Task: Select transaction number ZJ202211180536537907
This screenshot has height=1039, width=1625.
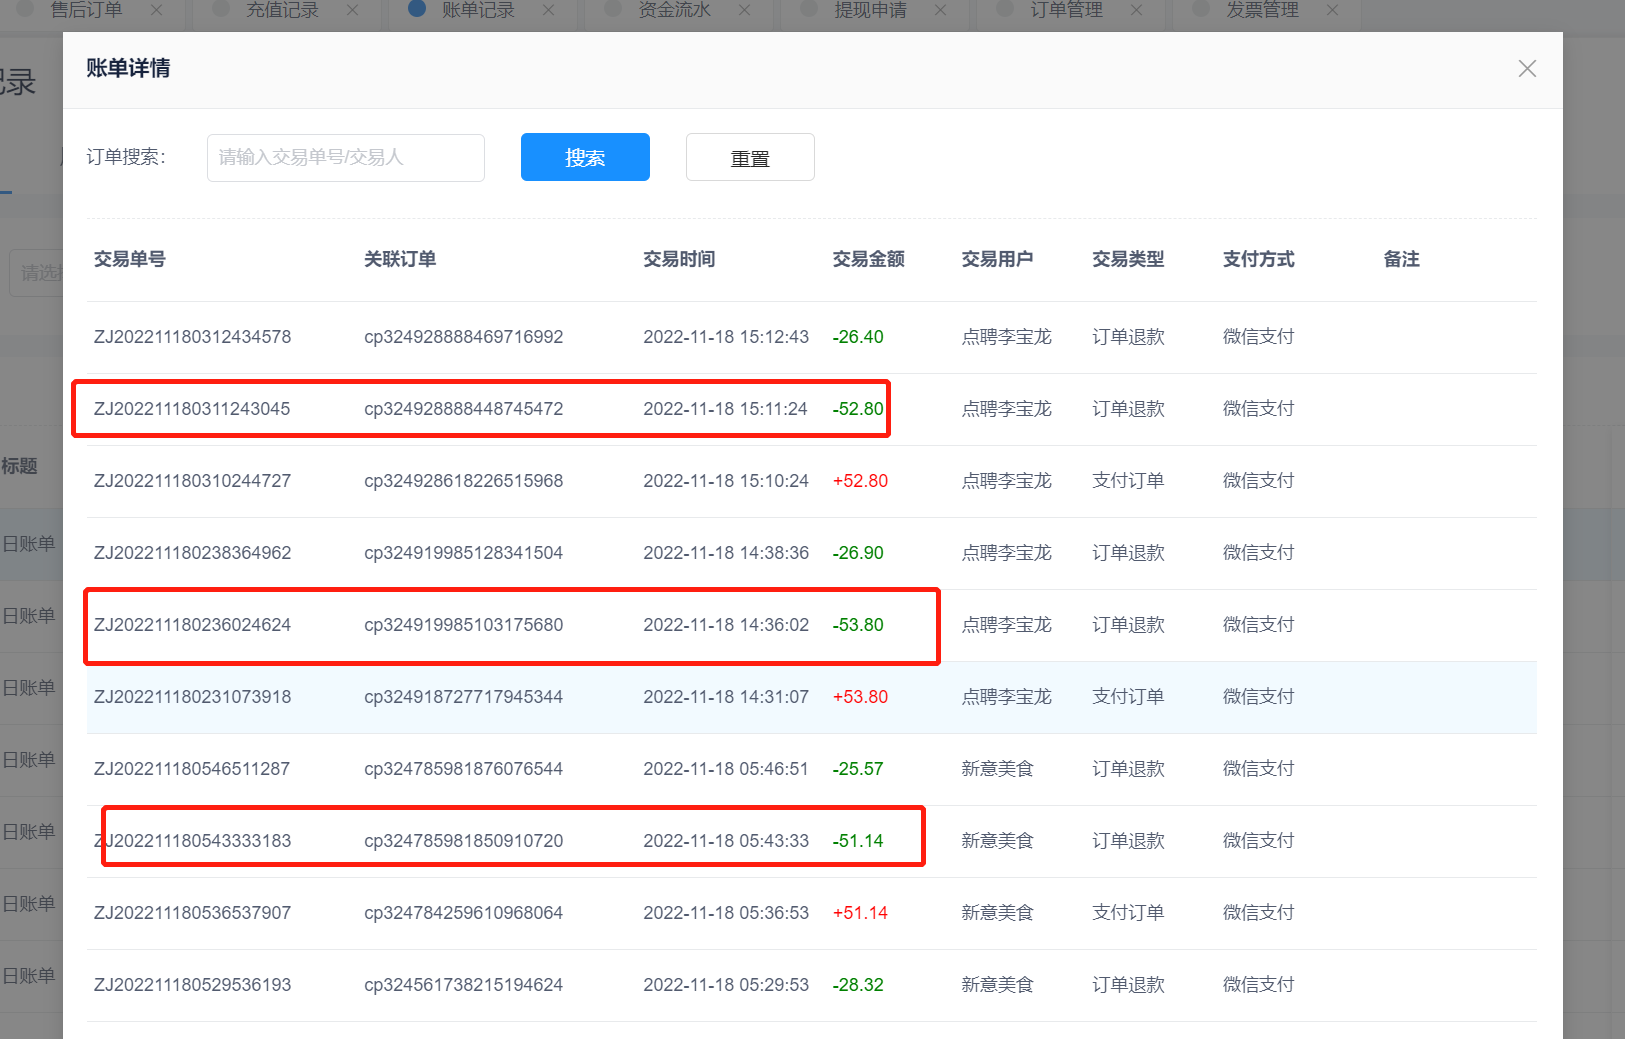Action: [193, 913]
